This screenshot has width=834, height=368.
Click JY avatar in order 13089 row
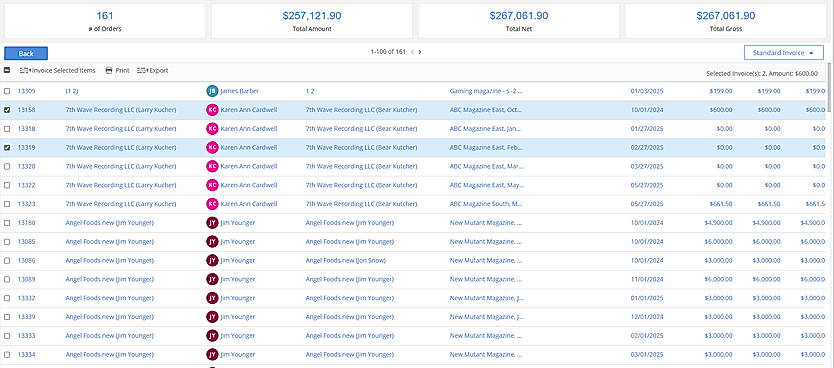tap(212, 279)
